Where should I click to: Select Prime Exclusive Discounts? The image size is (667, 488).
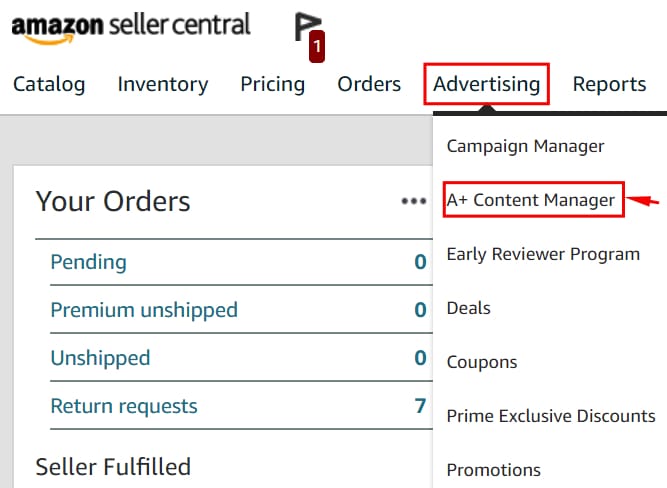pyautogui.click(x=551, y=416)
